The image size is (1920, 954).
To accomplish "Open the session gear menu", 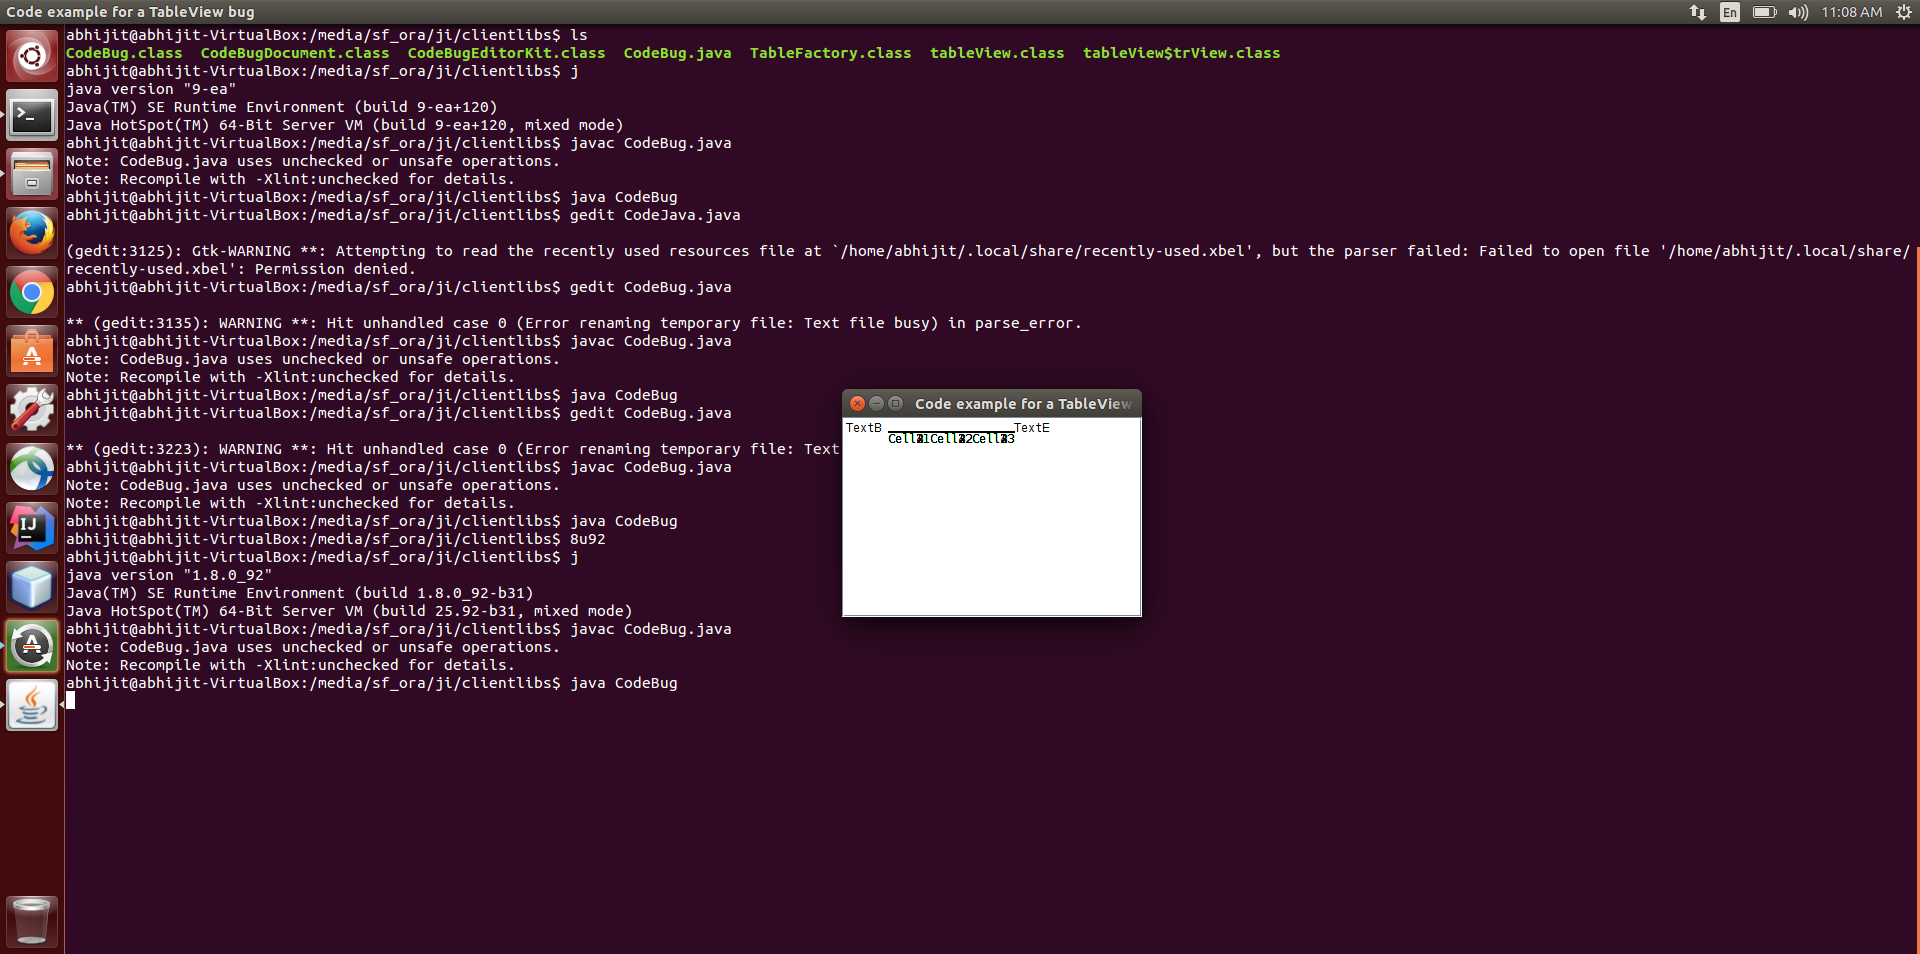I will click(x=1903, y=12).
